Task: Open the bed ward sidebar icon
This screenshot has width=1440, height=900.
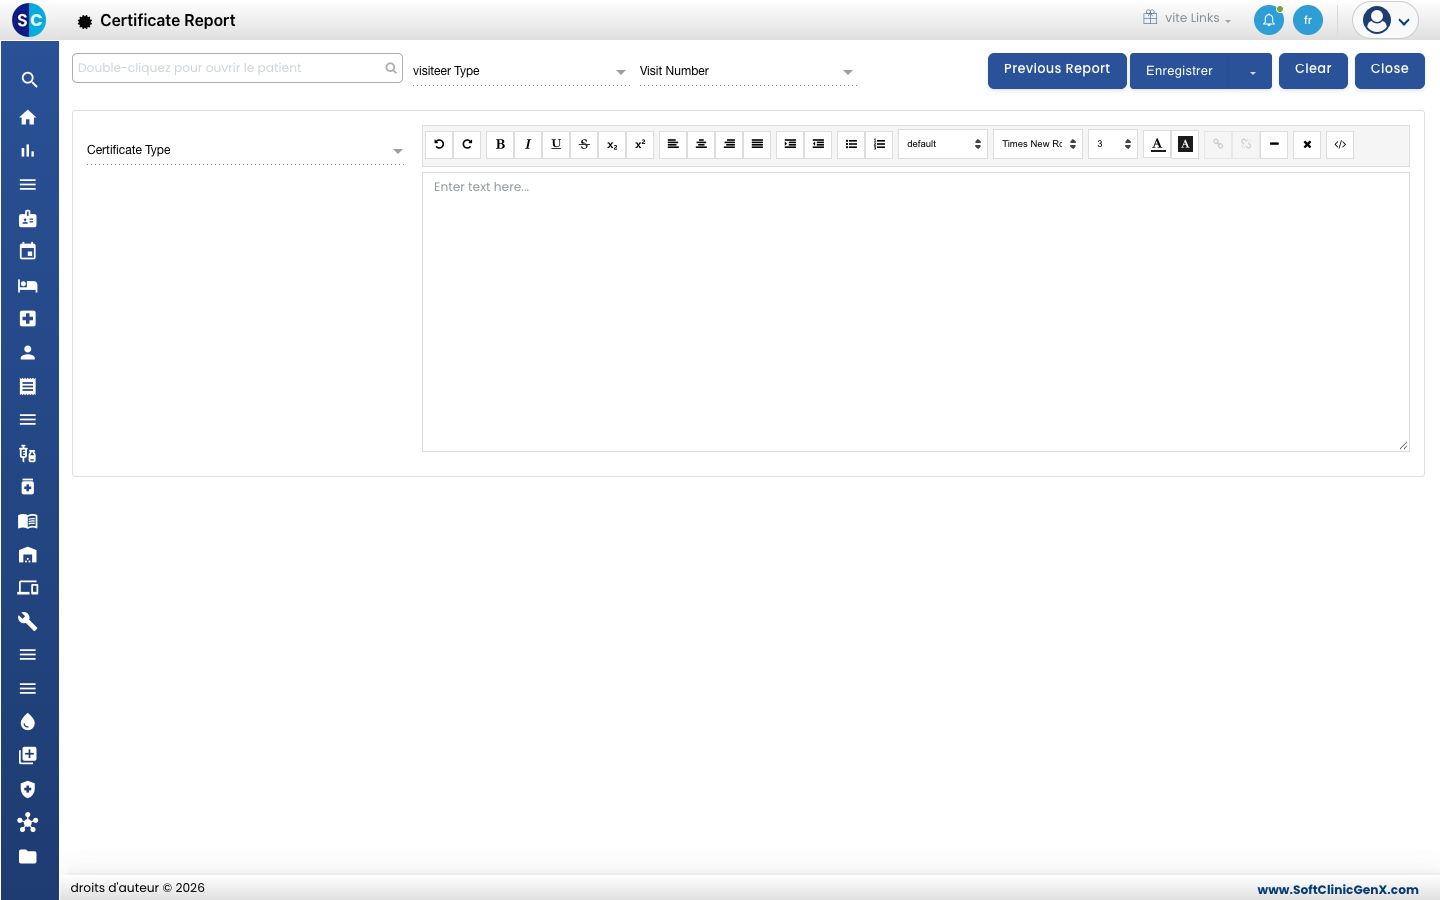Action: click(28, 286)
